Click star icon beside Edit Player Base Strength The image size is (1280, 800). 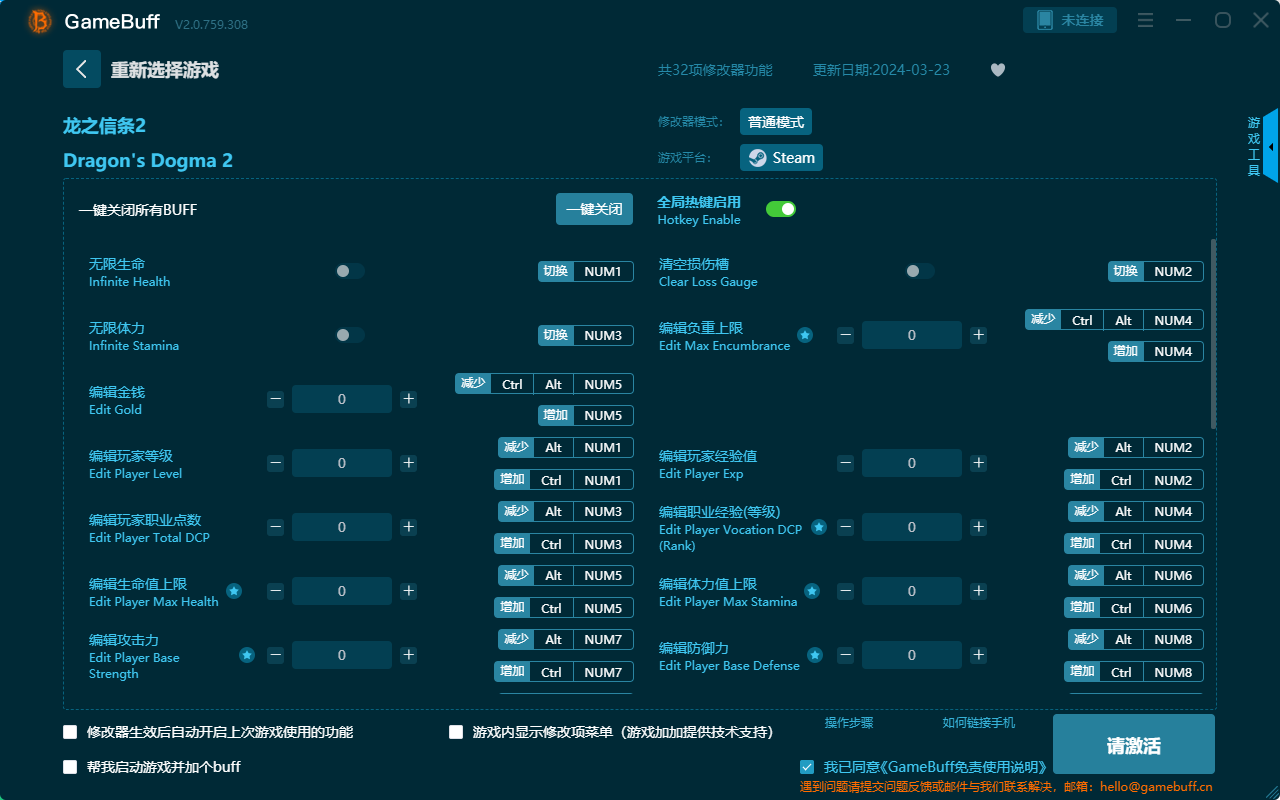[247, 655]
